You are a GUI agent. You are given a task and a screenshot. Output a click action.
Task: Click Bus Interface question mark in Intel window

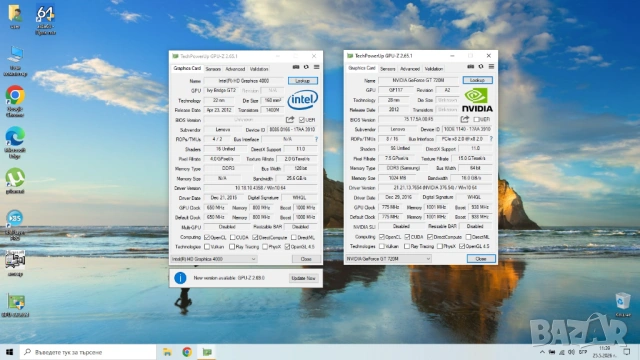[x=316, y=139]
